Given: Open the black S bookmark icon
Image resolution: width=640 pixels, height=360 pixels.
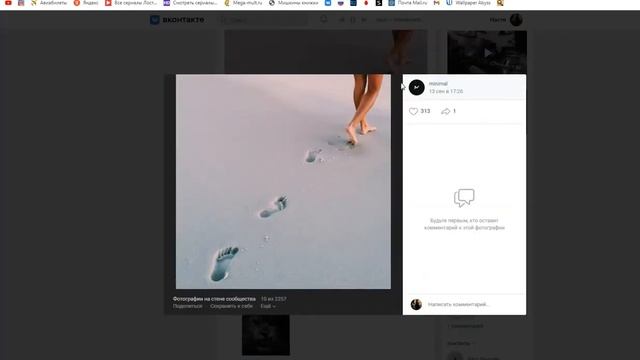Looking at the screenshot, I should tap(379, 3).
